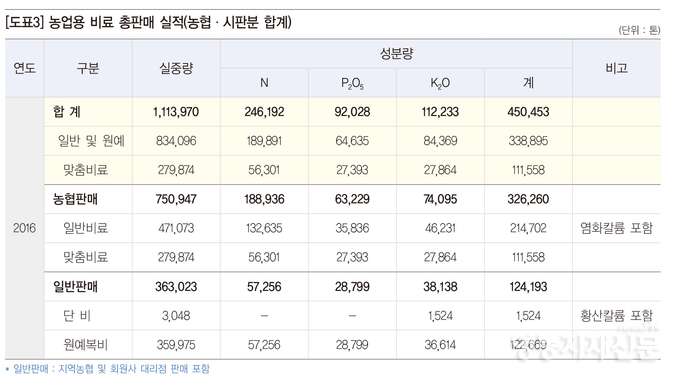680x381 pixels.
Task: Click the 합계 row label
Action: click(67, 112)
